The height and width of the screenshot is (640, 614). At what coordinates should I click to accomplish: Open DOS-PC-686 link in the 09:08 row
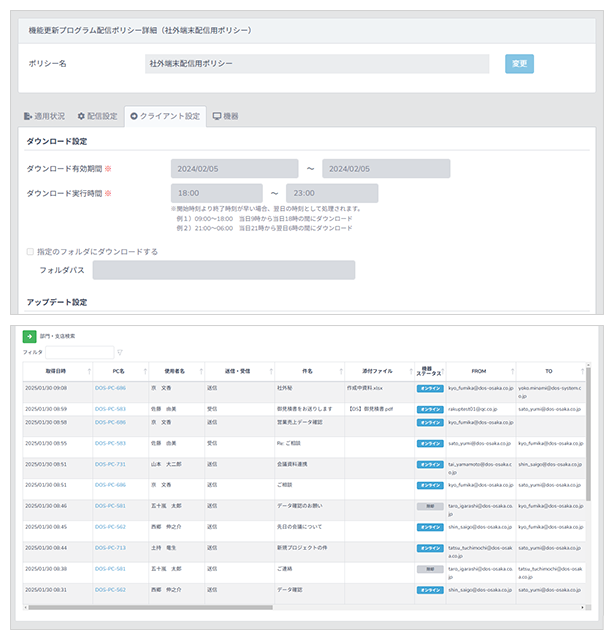tap(110, 388)
